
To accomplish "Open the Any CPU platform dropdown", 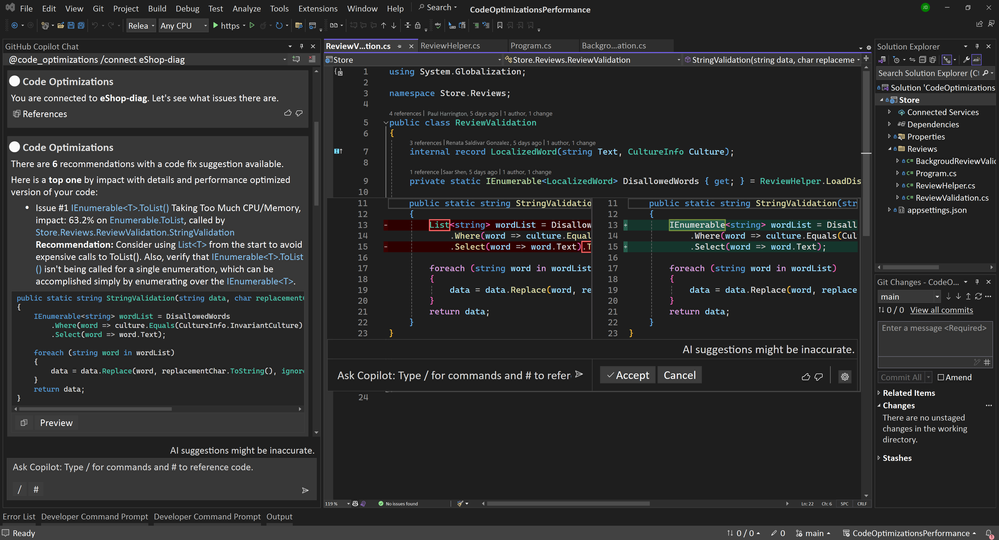I will 183,25.
